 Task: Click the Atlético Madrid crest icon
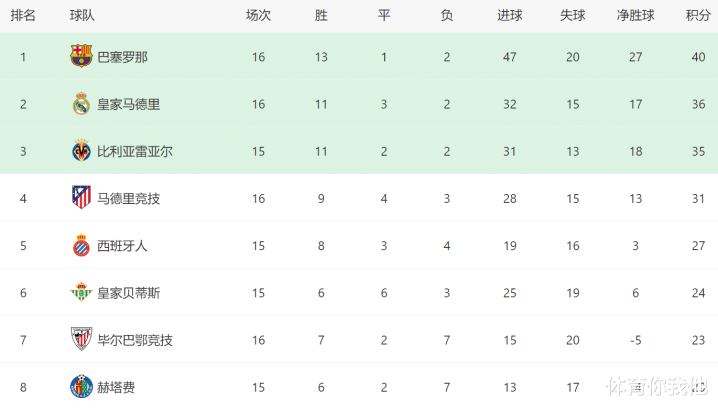click(x=81, y=198)
